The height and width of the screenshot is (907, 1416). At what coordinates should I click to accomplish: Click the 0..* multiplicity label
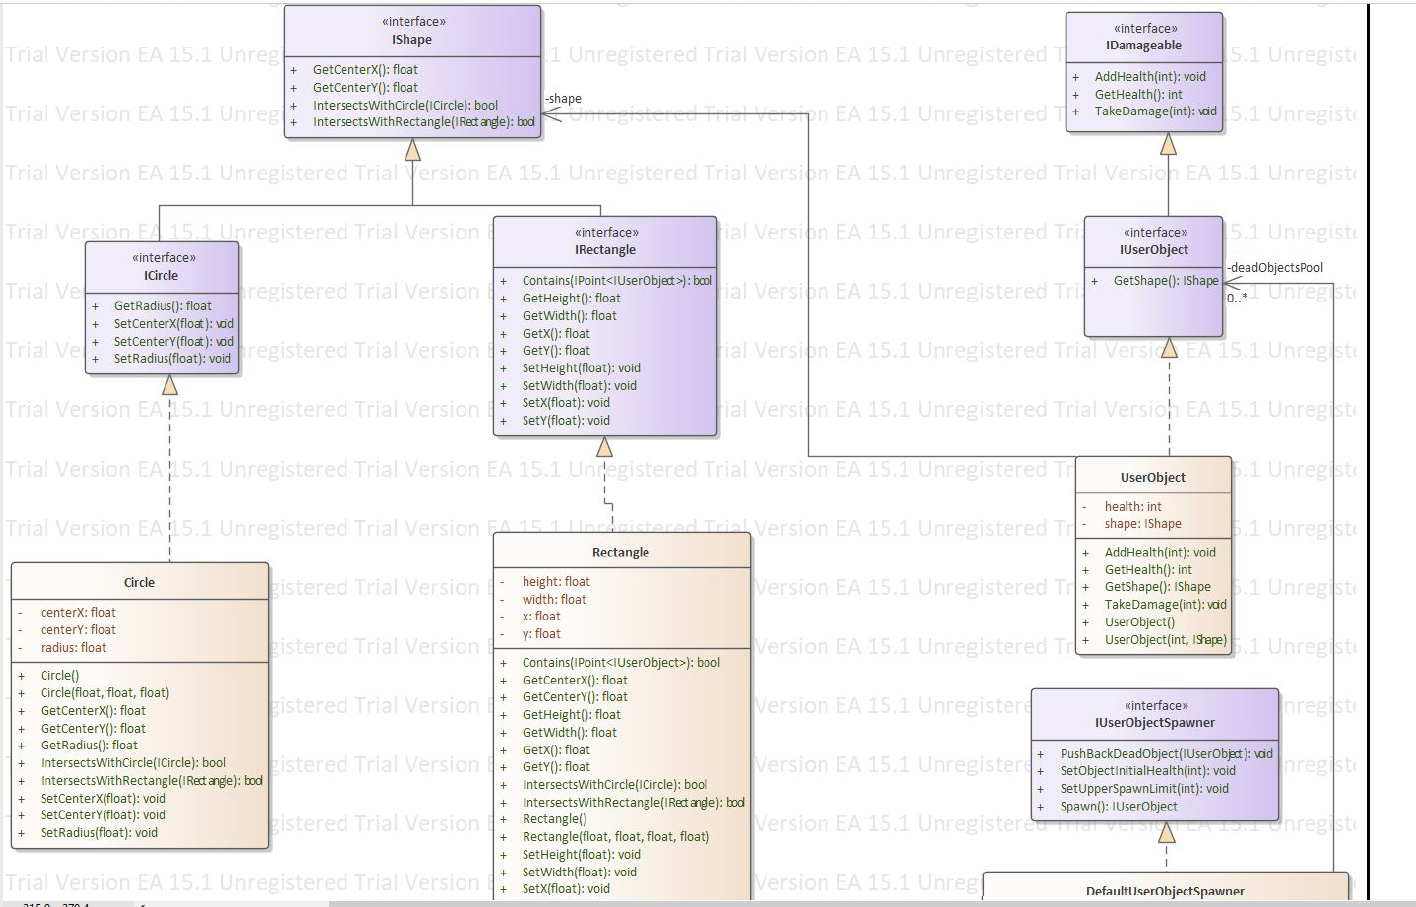[1237, 298]
